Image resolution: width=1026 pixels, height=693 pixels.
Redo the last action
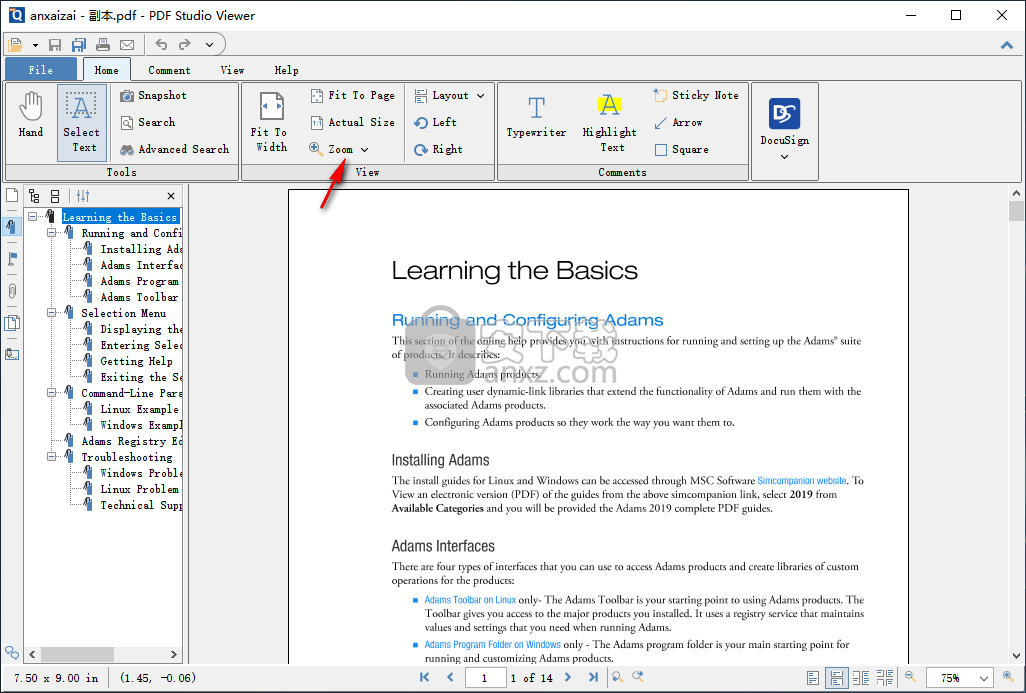coord(185,44)
